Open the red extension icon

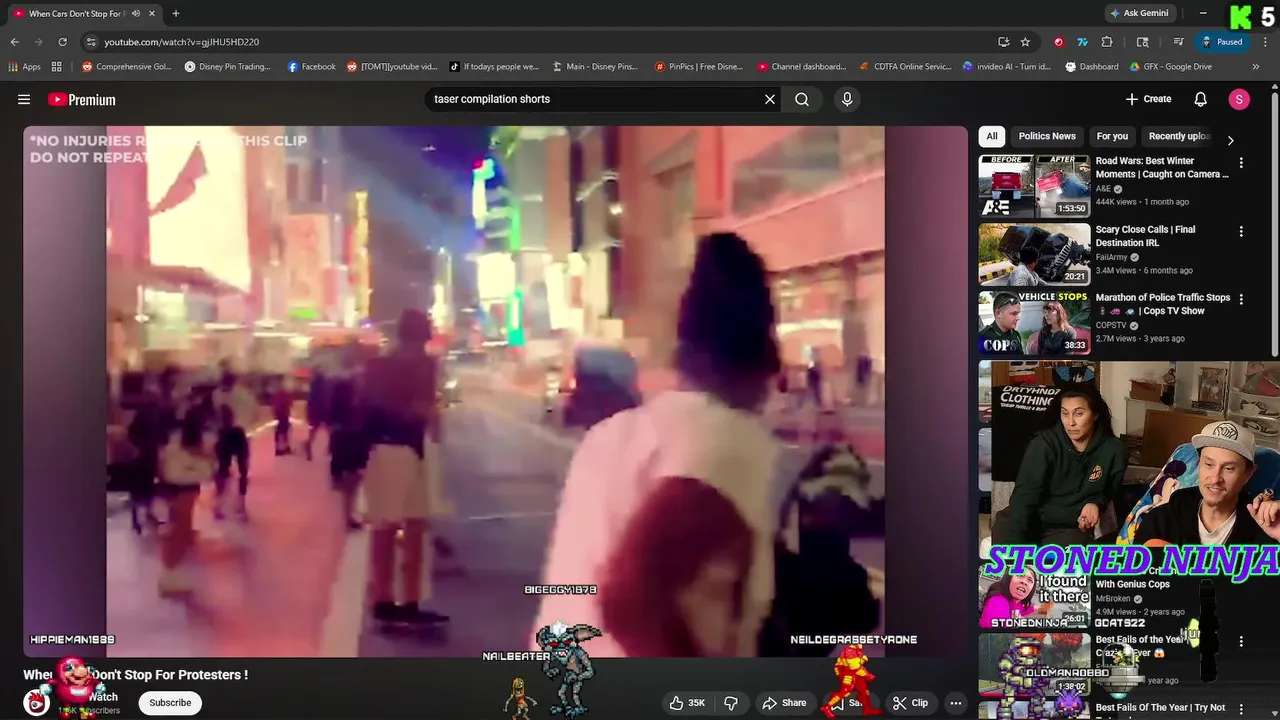coord(1058,42)
